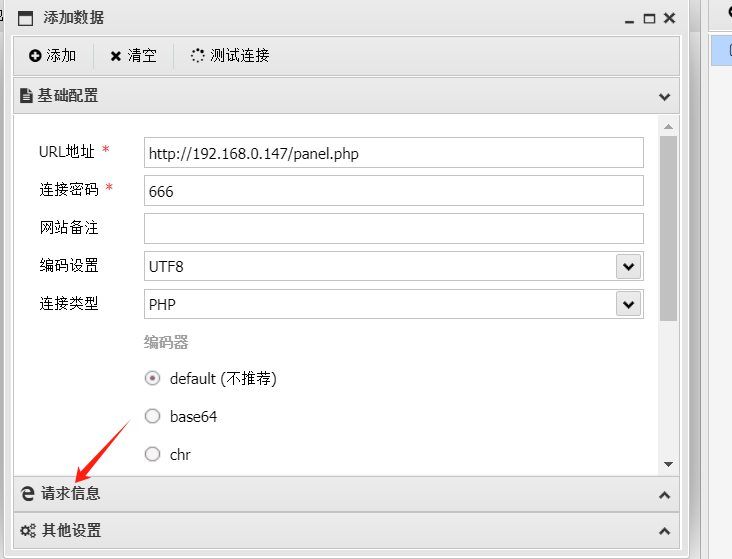Image resolution: width=732 pixels, height=559 pixels.
Task: Maximize the 添加数据 window
Action: 649,19
